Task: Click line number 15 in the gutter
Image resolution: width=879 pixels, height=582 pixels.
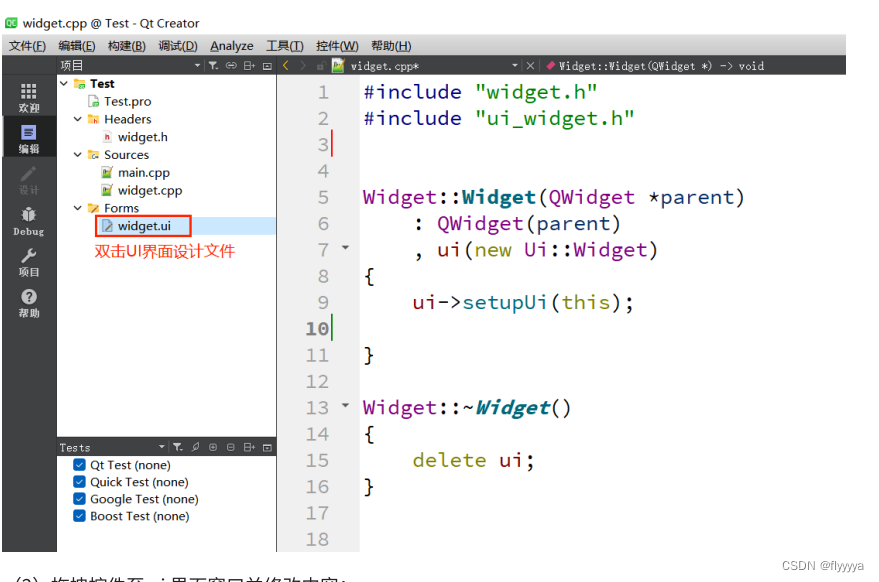Action: point(317,460)
